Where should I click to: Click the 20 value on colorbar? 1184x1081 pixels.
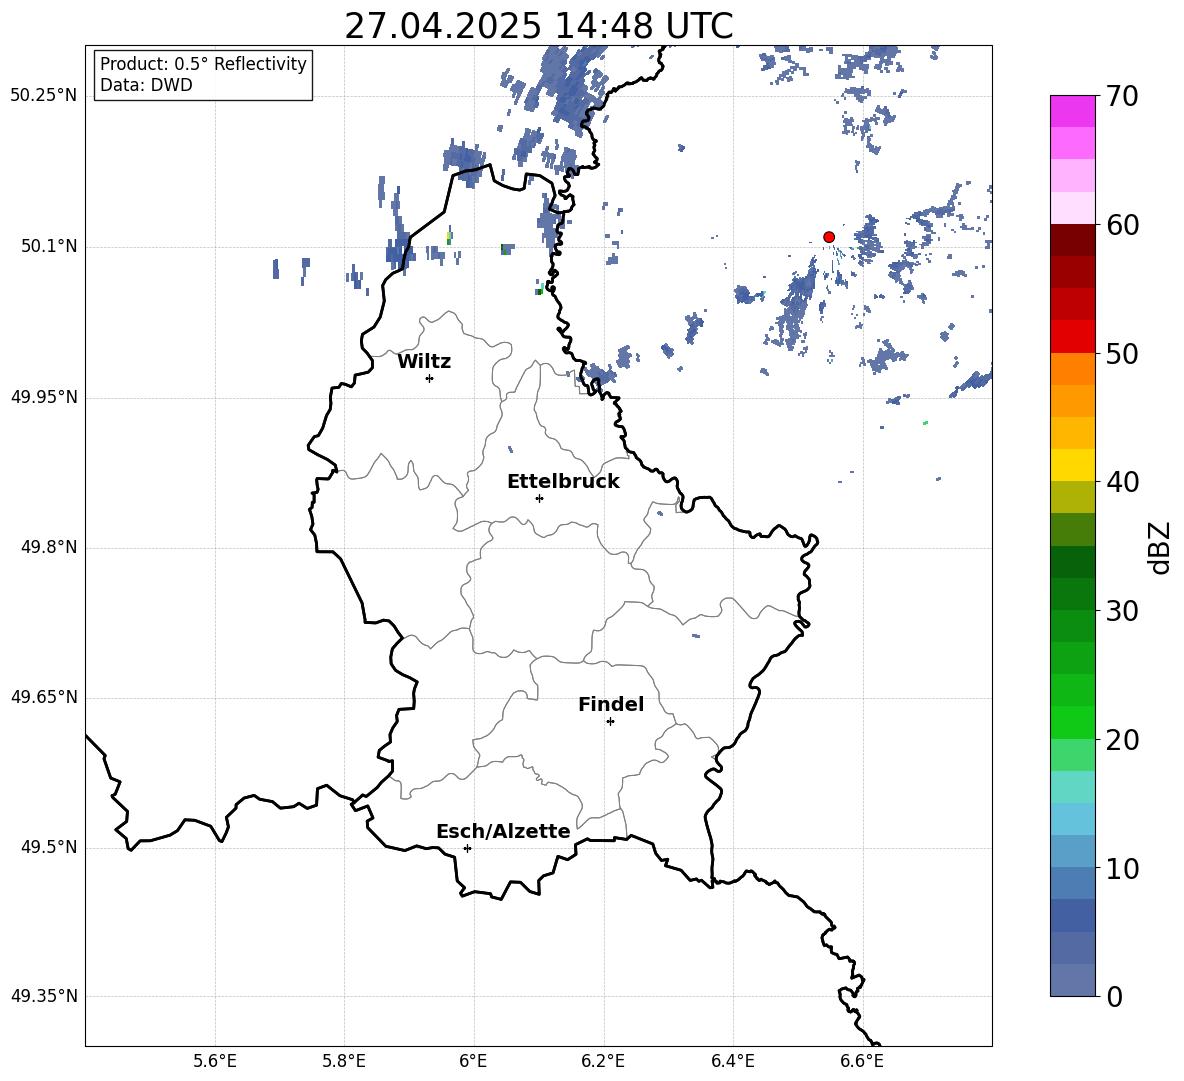(x=1123, y=740)
